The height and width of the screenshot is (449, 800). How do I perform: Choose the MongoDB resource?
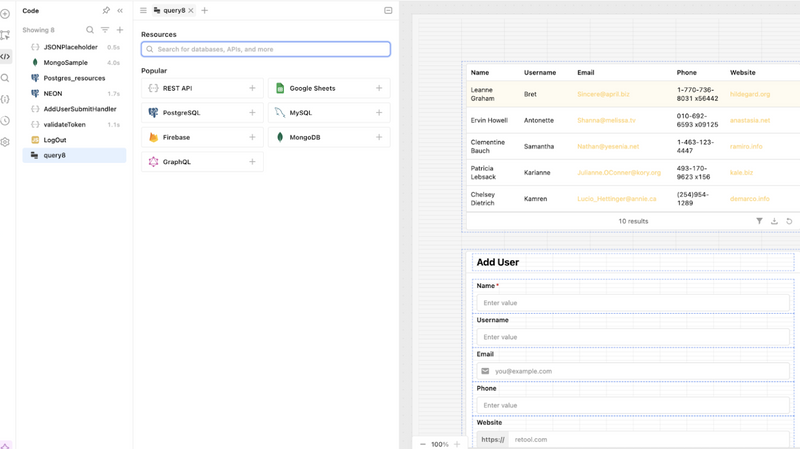(x=329, y=137)
